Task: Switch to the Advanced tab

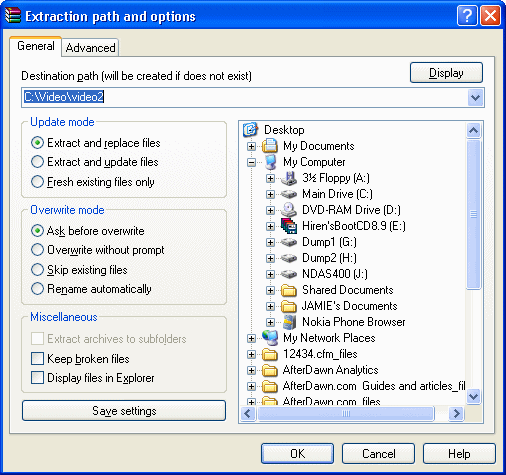Action: (90, 48)
